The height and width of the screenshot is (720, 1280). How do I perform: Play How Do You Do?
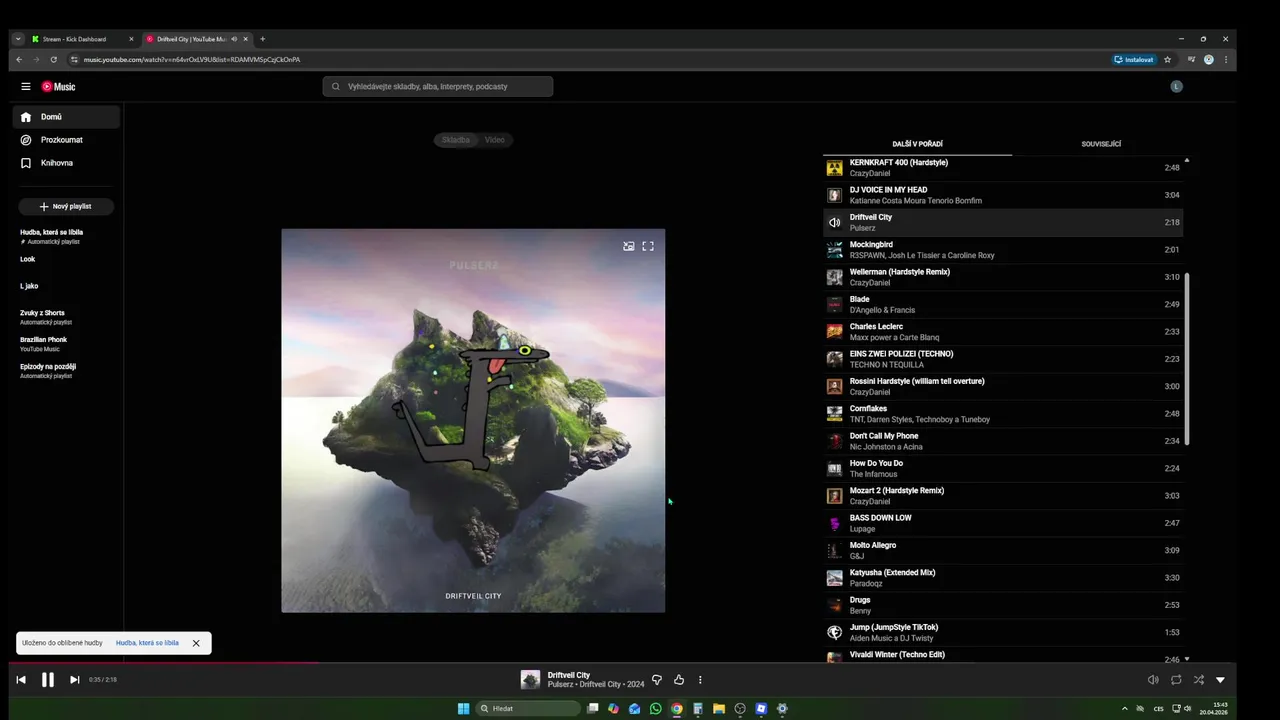point(1003,468)
